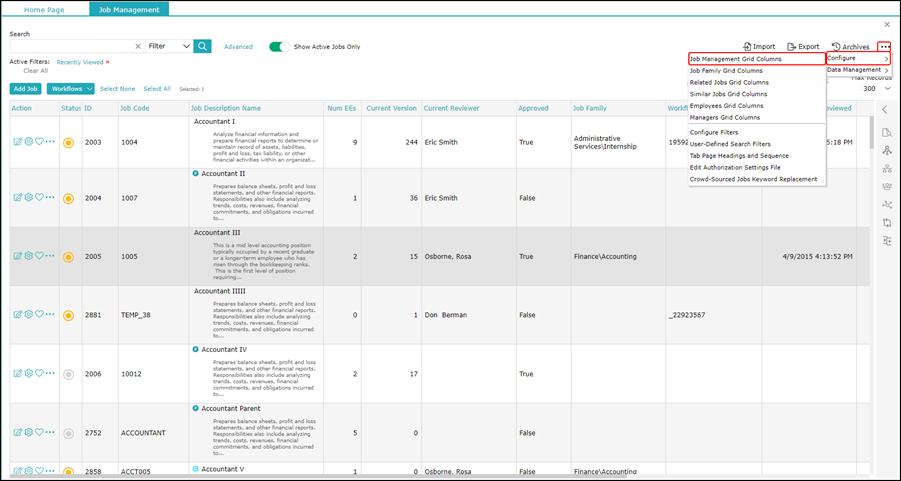Toggle the Show Active Jobs Only switch
Screen dimensions: 901x481
coord(280,46)
